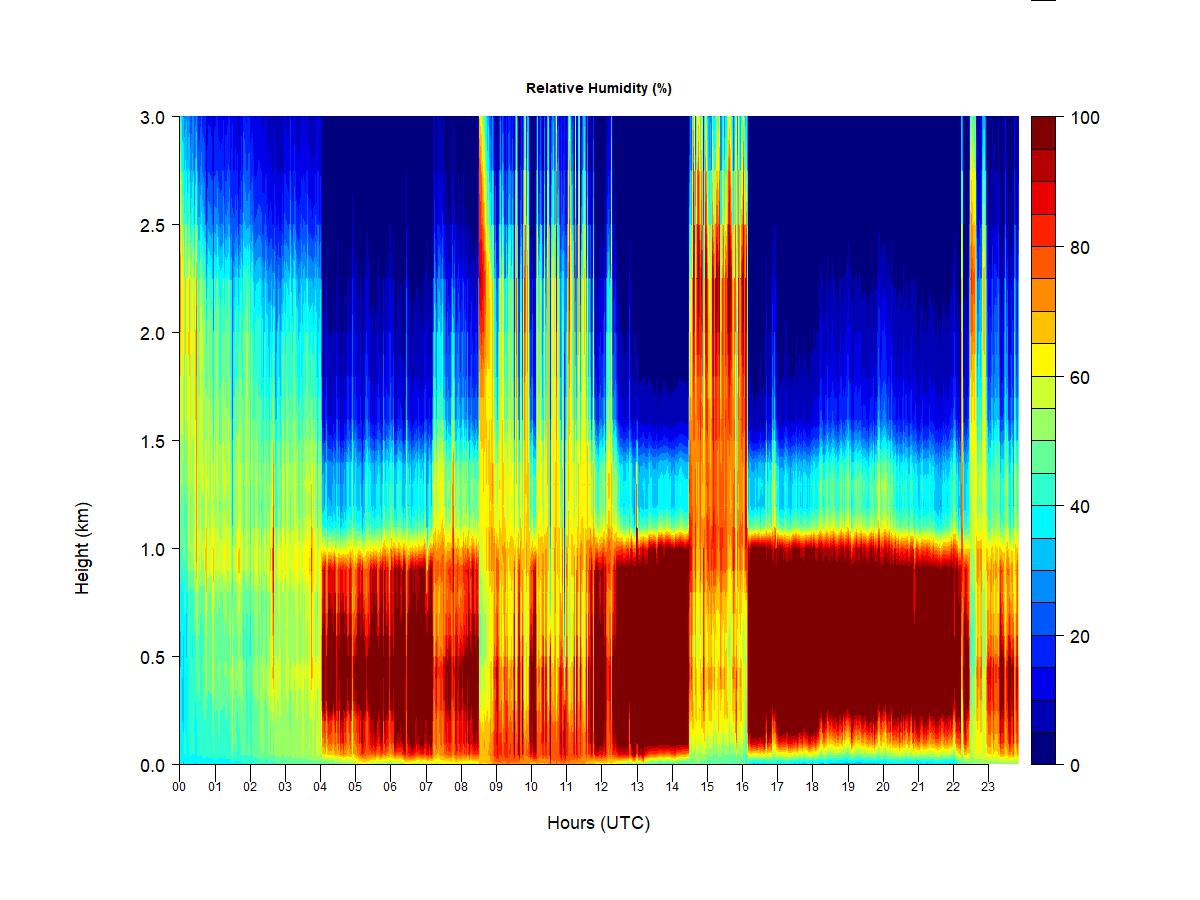Image resolution: width=1200 pixels, height=900 pixels.
Task: Select the darkest navy swatch at colorbar bottom
Action: click(1043, 748)
